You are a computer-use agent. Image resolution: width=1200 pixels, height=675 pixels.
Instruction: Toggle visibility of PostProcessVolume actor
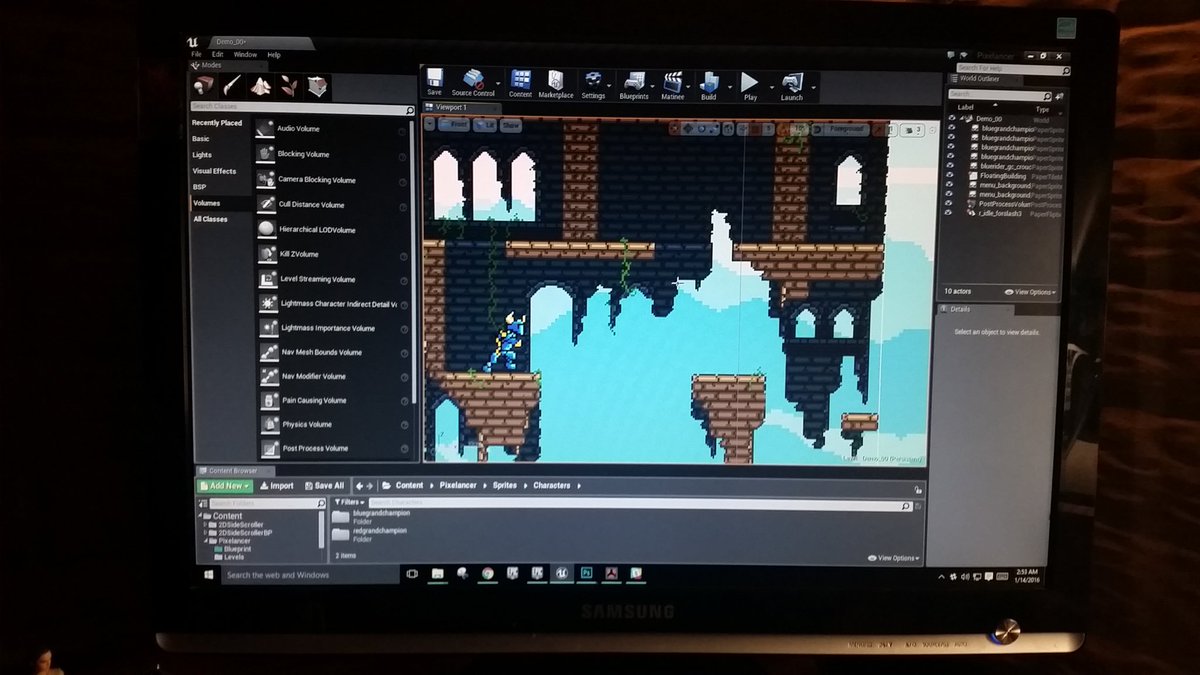coord(951,204)
